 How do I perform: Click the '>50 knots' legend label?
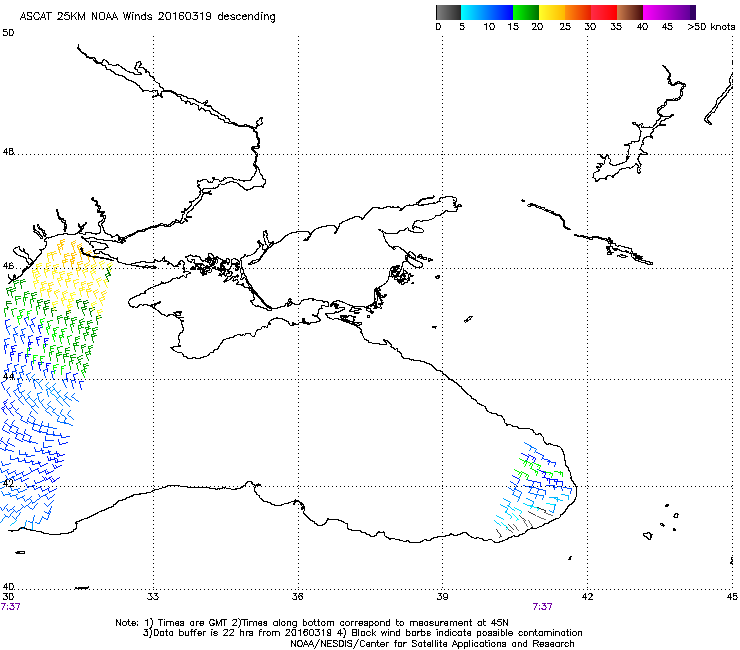pos(711,27)
